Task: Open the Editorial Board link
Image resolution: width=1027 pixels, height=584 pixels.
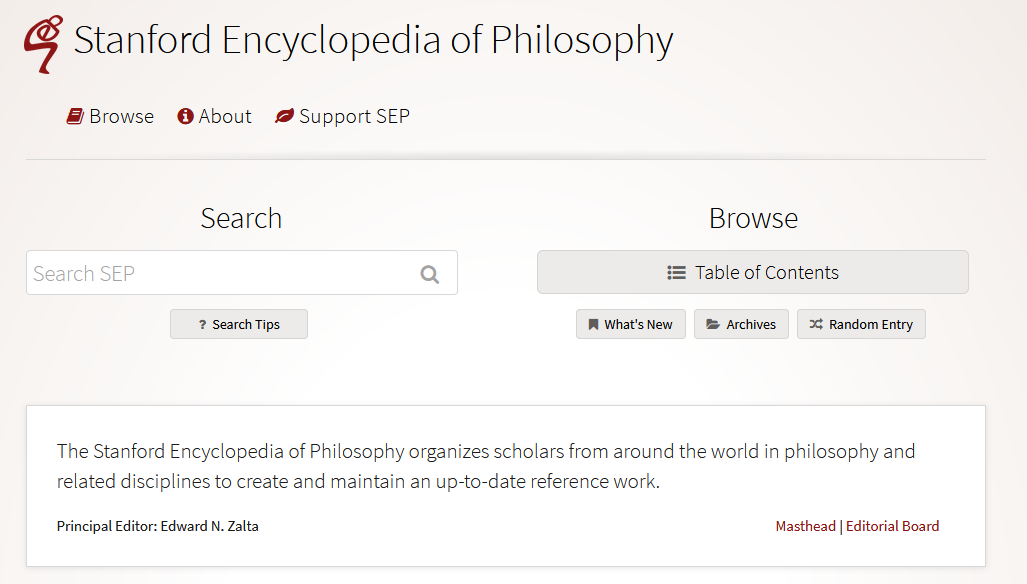Action: tap(892, 526)
